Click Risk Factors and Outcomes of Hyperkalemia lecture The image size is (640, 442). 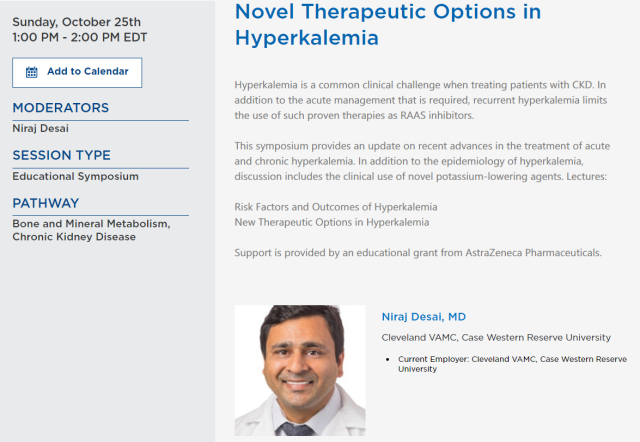pyautogui.click(x=336, y=207)
